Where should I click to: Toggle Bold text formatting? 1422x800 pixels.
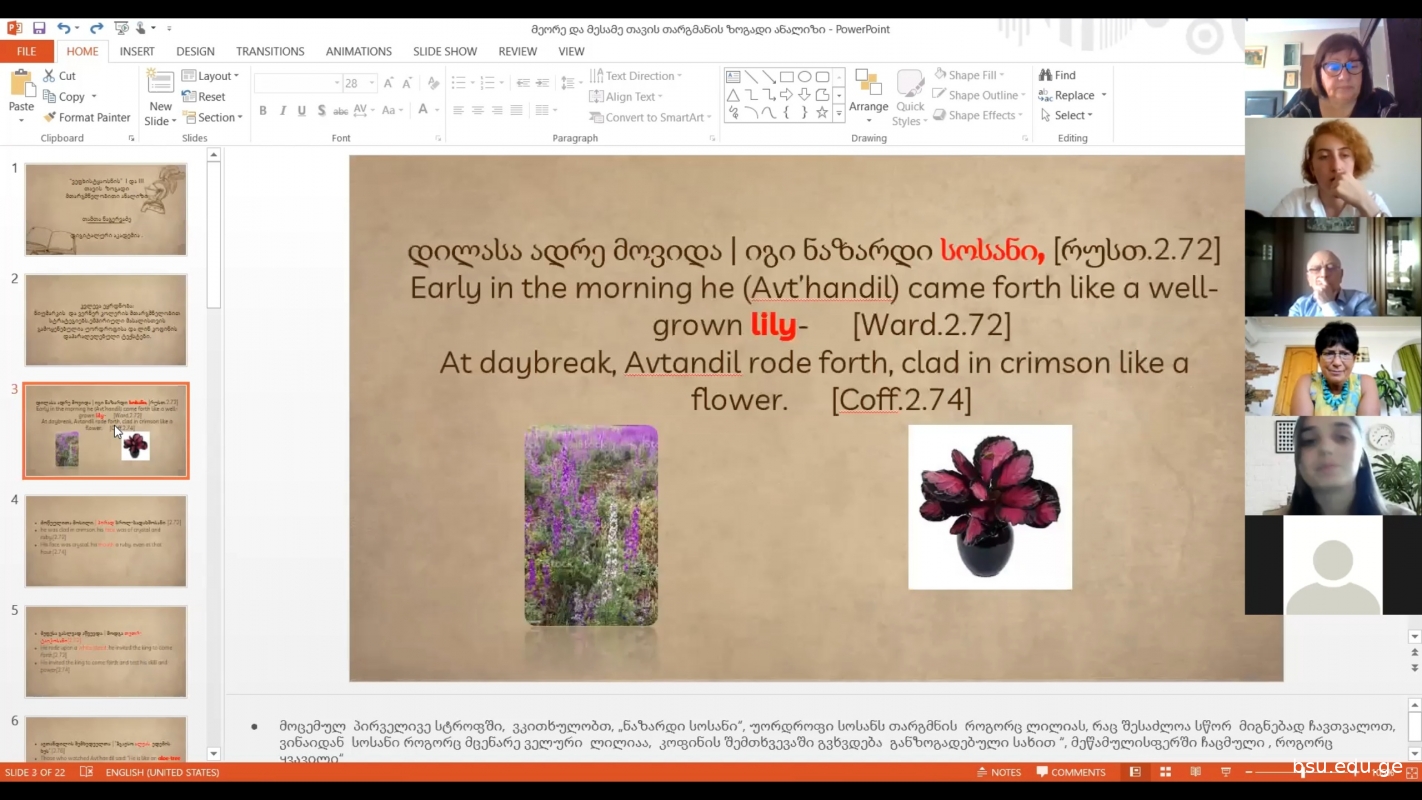pos(263,111)
